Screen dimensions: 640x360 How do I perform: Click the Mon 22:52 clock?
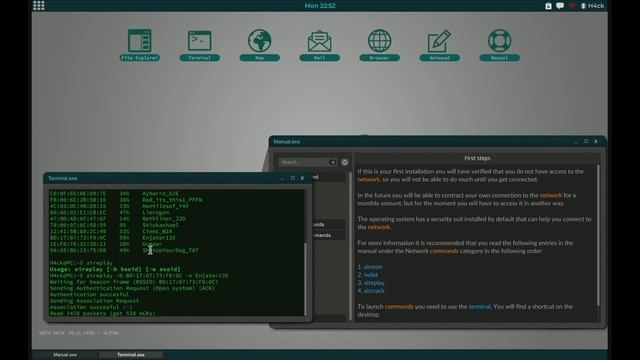coord(320,6)
